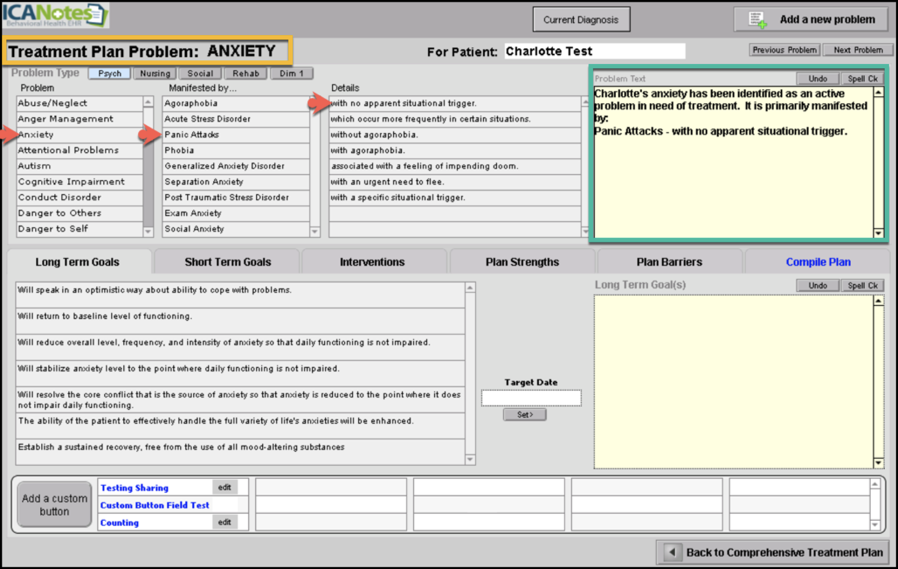The height and width of the screenshot is (569, 898).
Task: Choose the Rehab problem type
Action: click(x=246, y=73)
